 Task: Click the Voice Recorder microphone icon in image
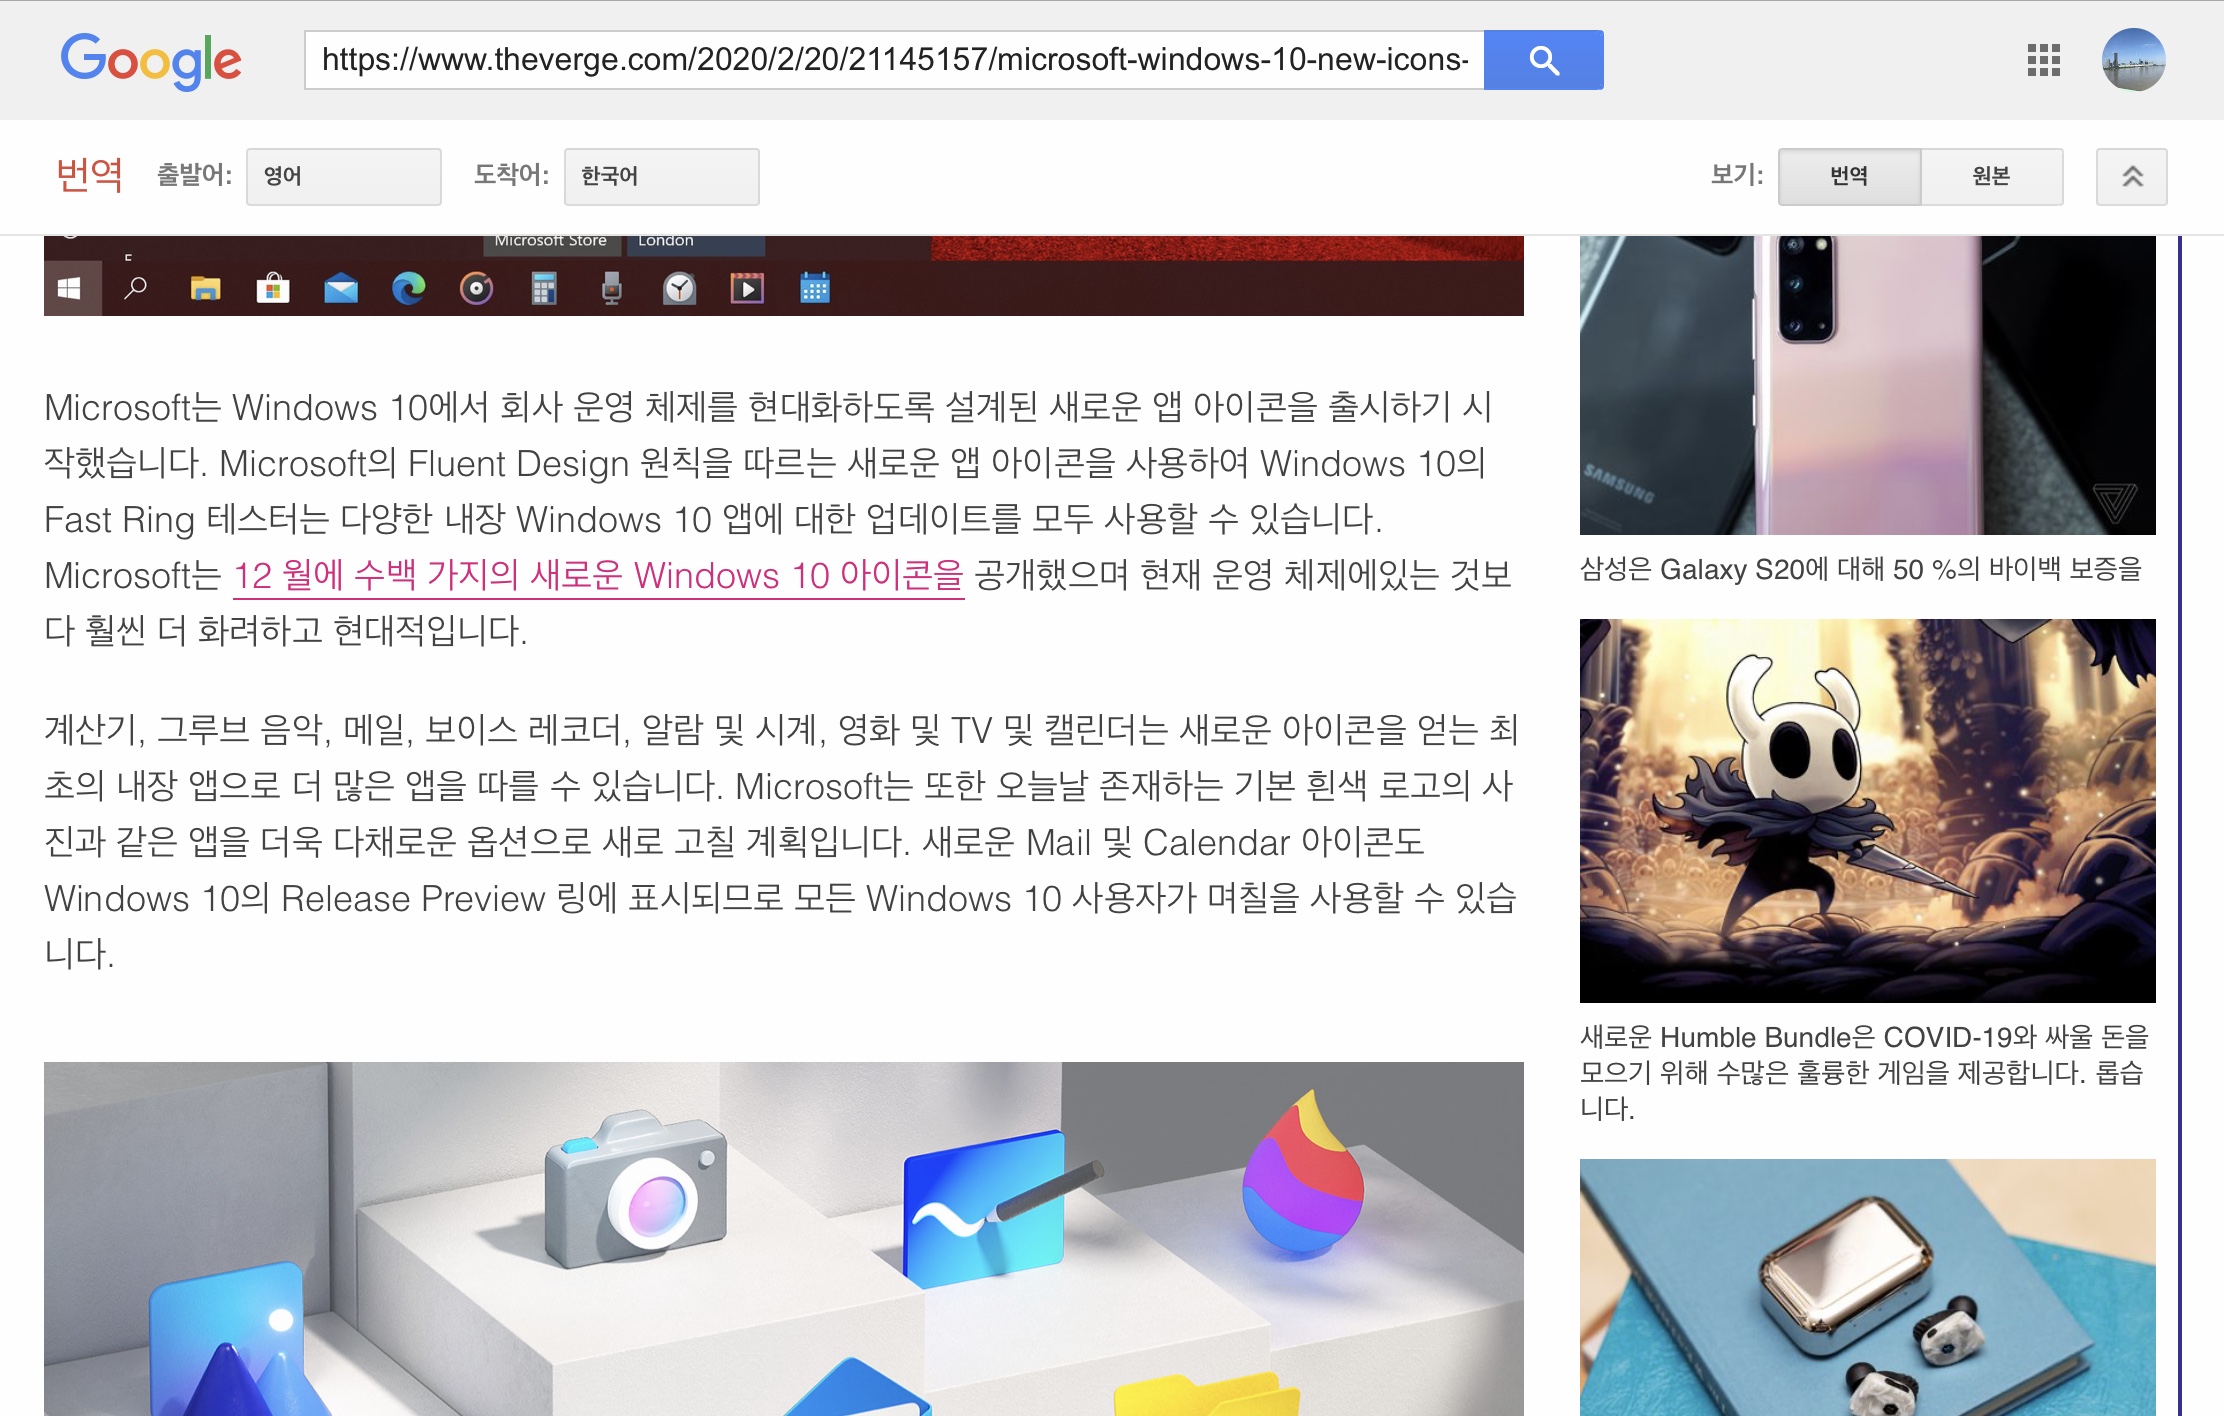(x=612, y=289)
